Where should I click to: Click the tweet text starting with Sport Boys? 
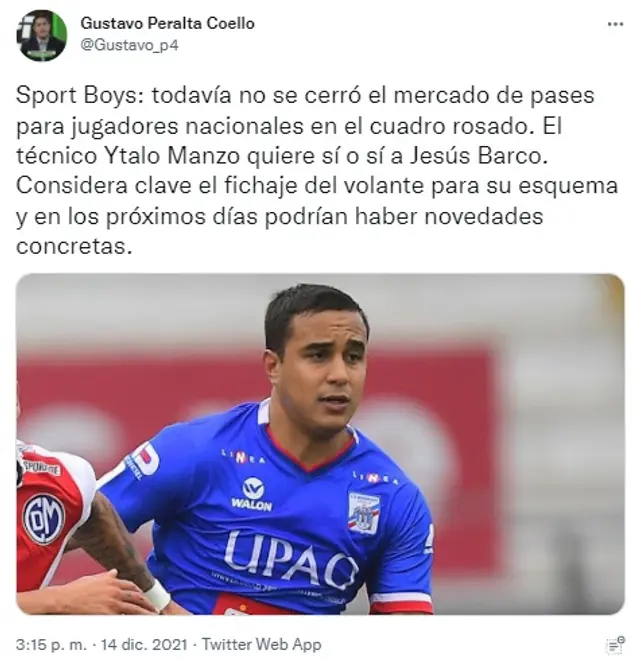[317, 171]
